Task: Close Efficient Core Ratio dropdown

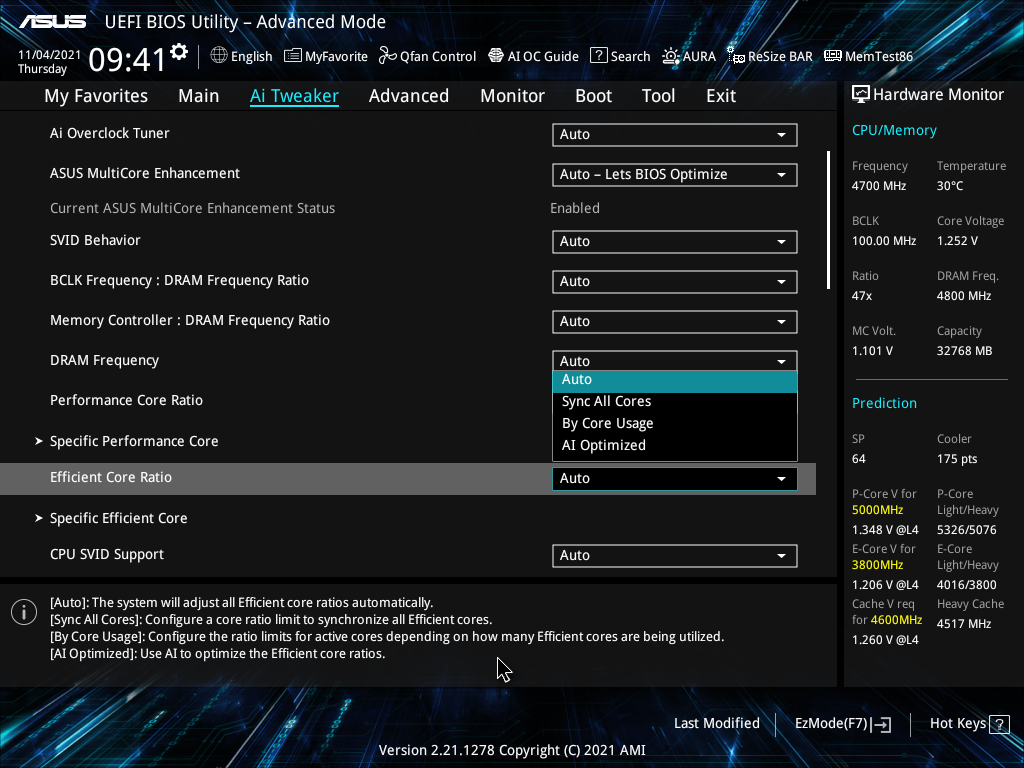Action: pyautogui.click(x=675, y=479)
